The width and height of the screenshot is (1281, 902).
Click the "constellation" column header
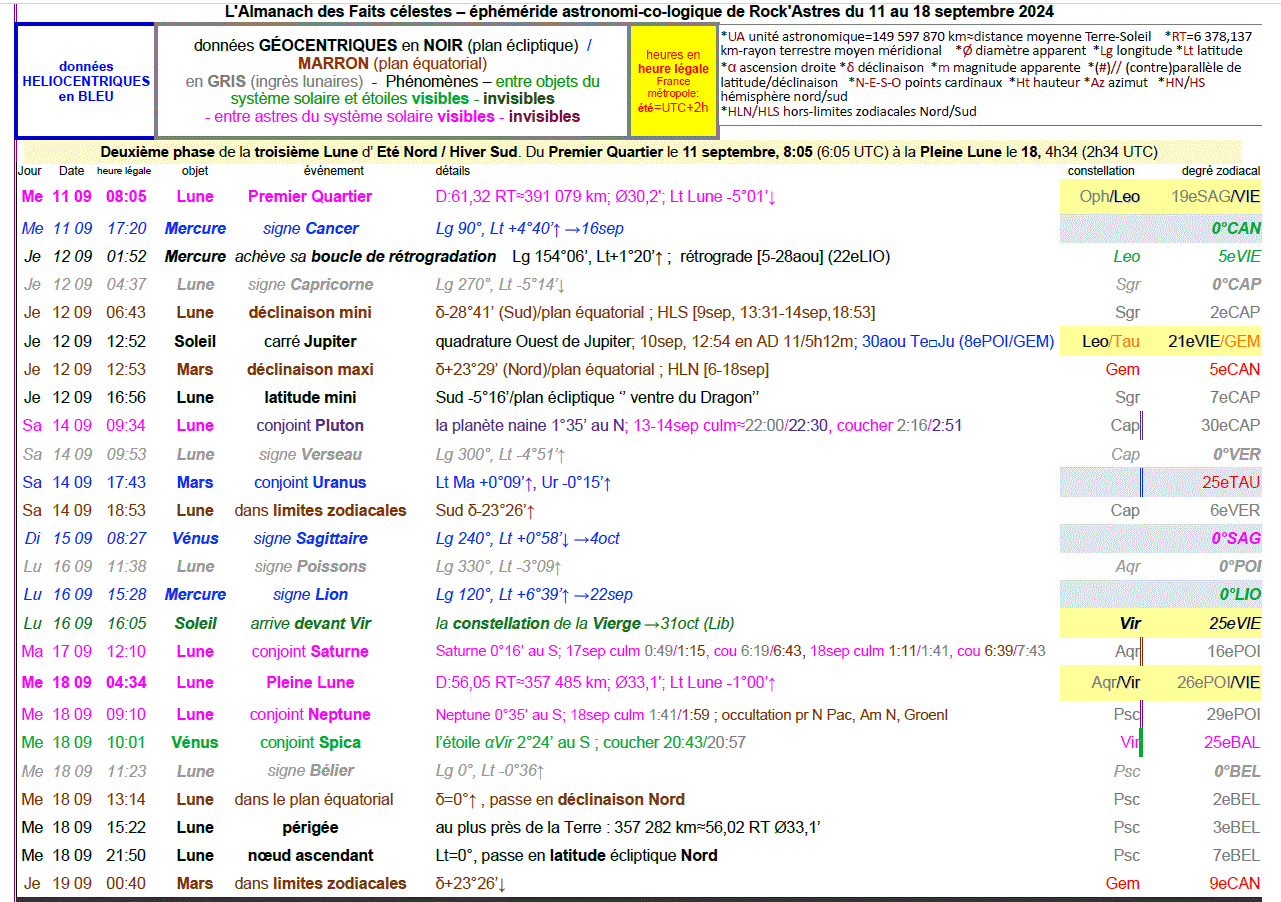coord(1100,171)
